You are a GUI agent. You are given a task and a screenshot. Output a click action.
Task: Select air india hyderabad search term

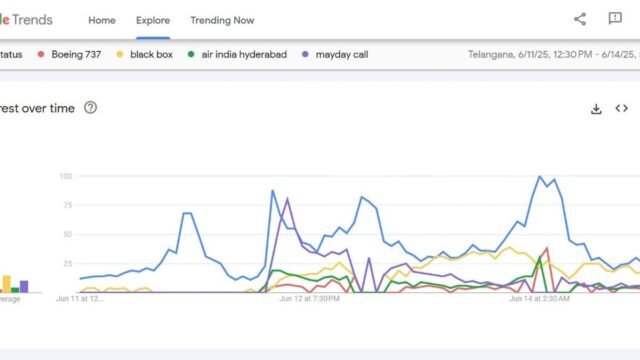coord(244,55)
